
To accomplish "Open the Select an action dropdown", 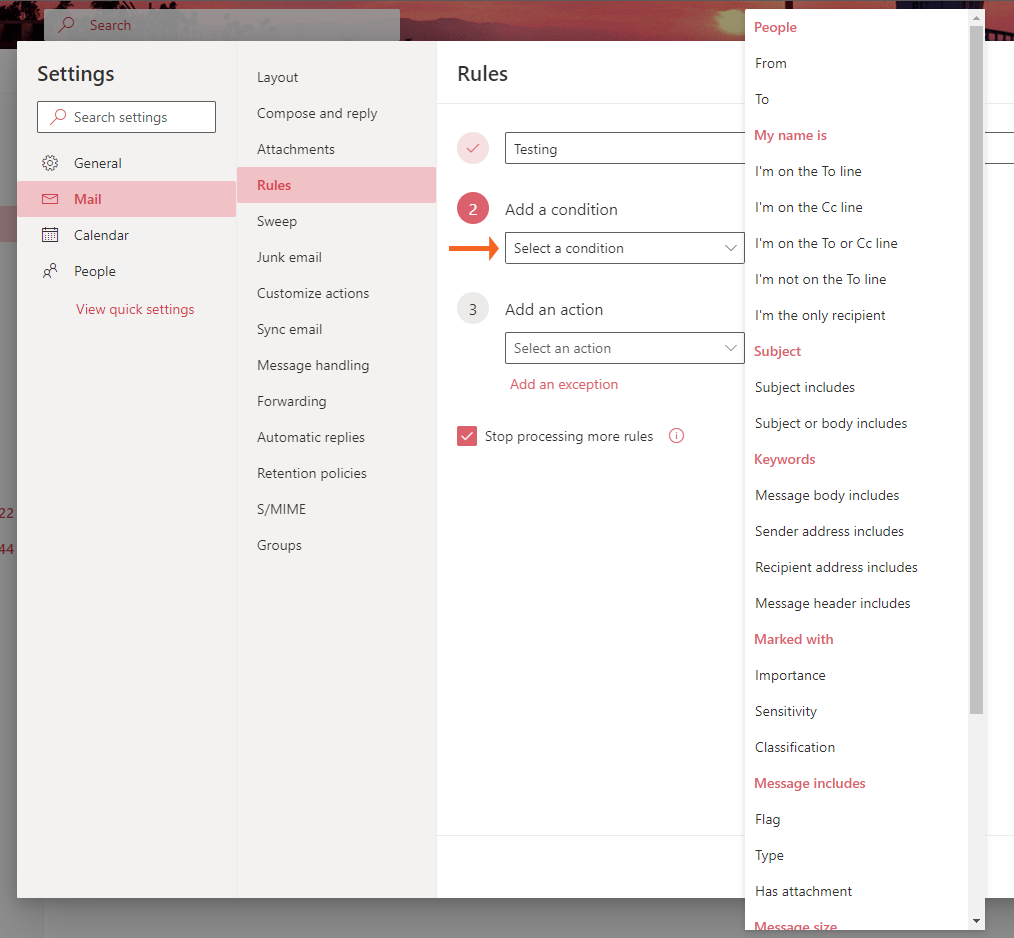I will pyautogui.click(x=624, y=348).
